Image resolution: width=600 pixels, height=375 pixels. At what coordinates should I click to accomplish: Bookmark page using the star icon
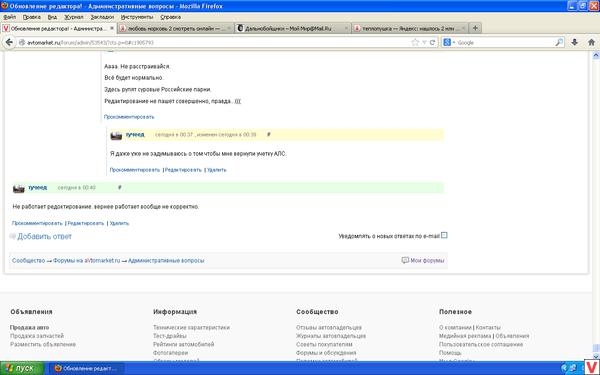[x=415, y=42]
